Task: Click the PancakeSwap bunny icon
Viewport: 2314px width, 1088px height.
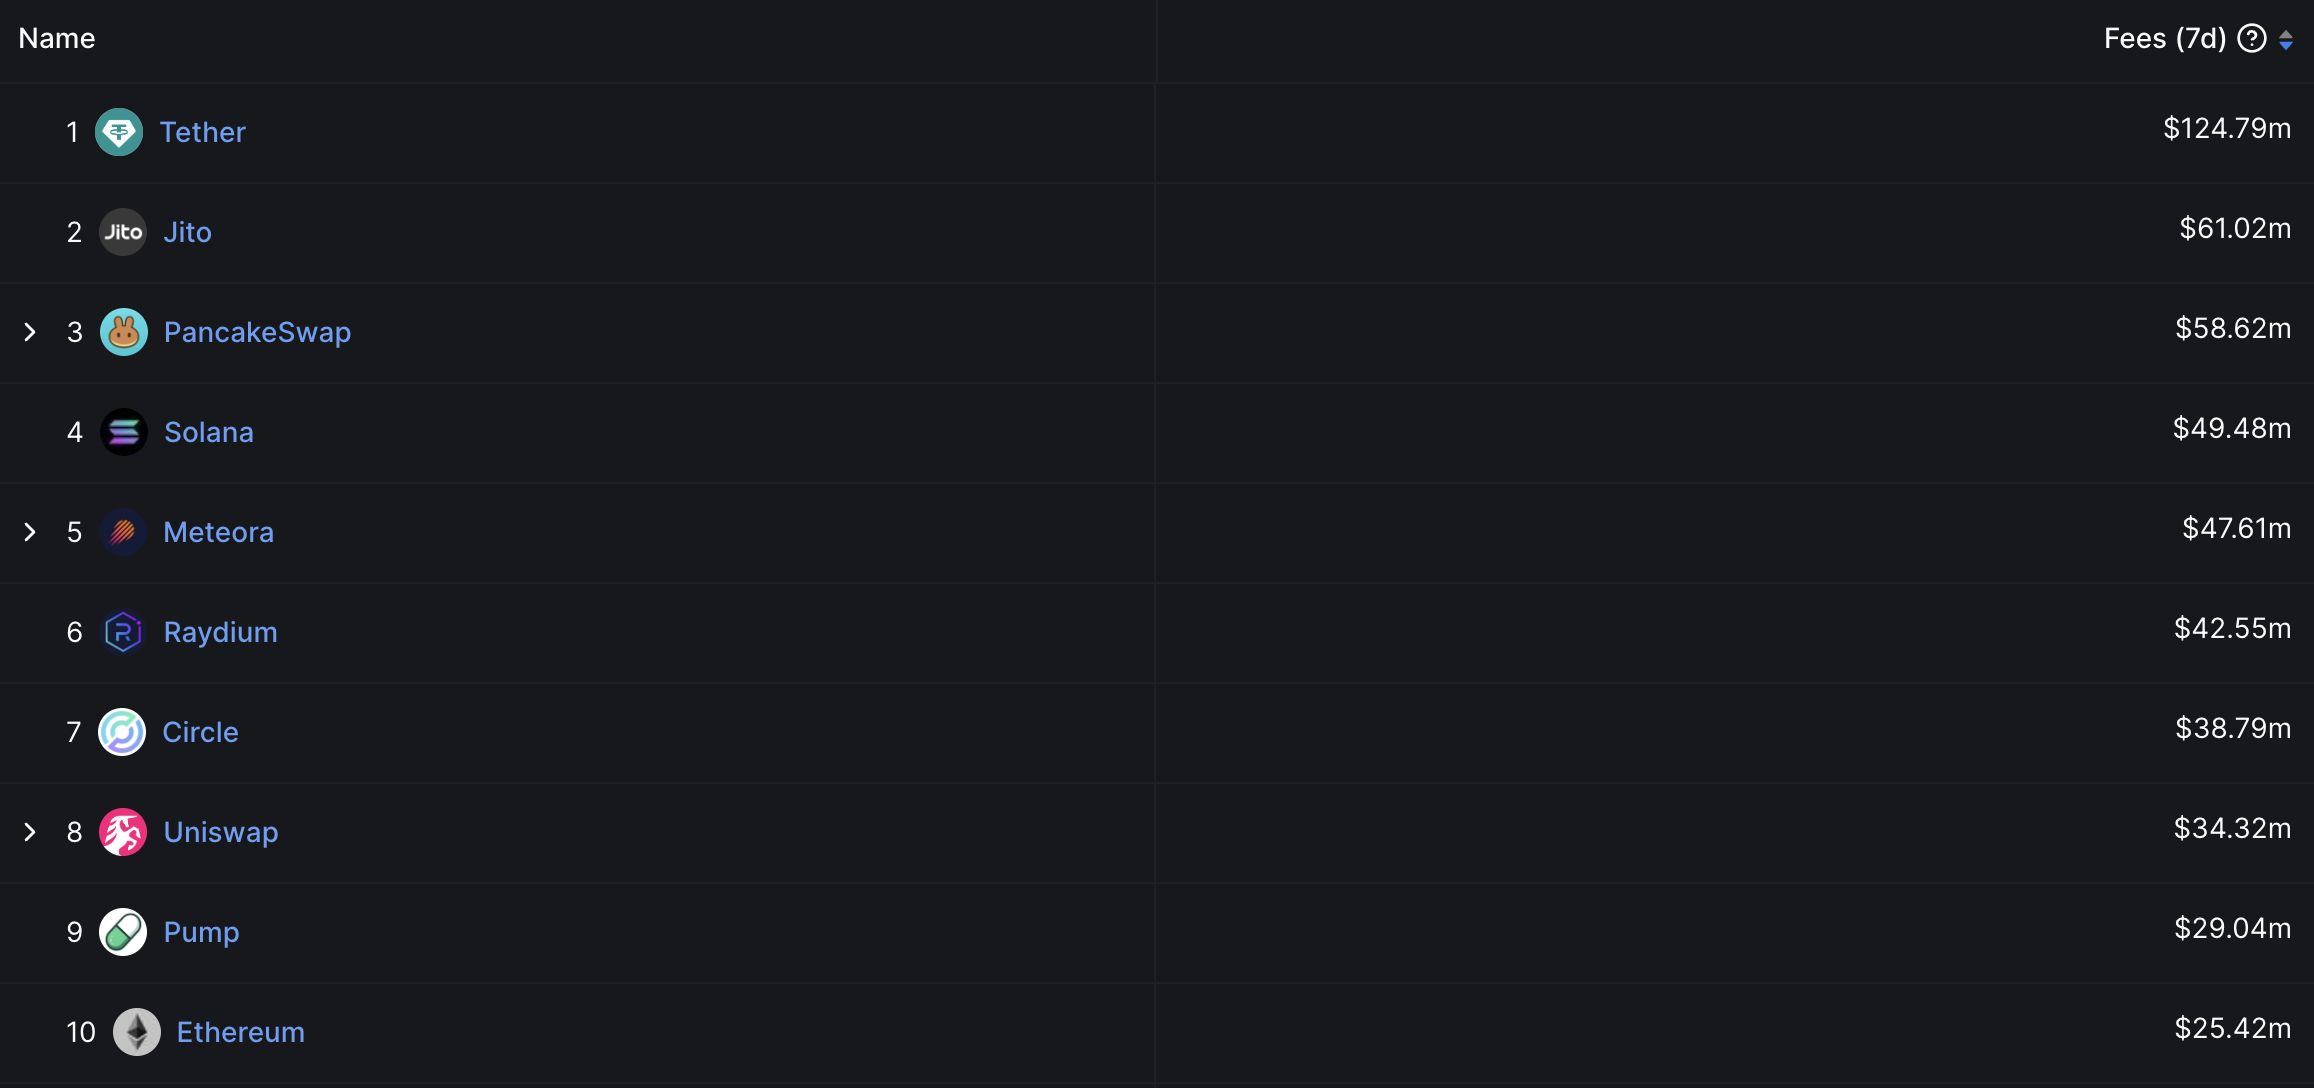Action: pyautogui.click(x=121, y=331)
